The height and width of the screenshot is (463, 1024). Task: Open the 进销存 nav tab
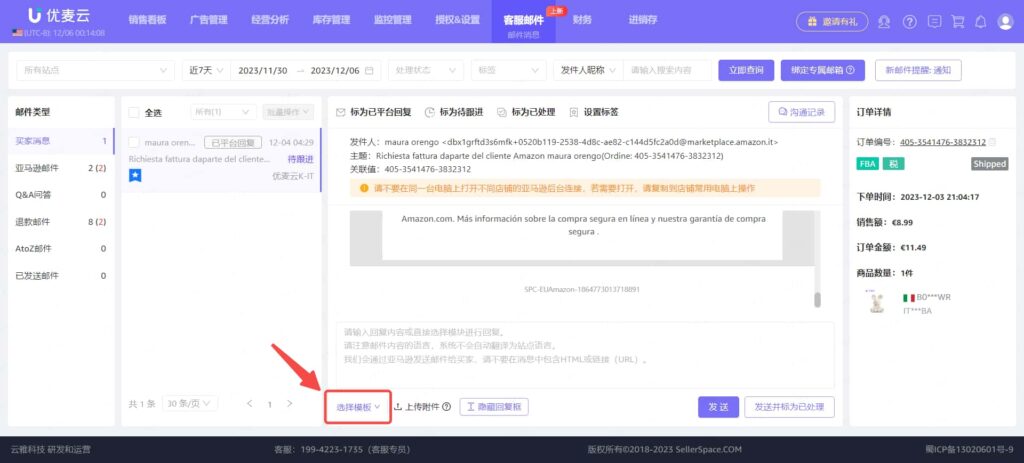coord(643,20)
